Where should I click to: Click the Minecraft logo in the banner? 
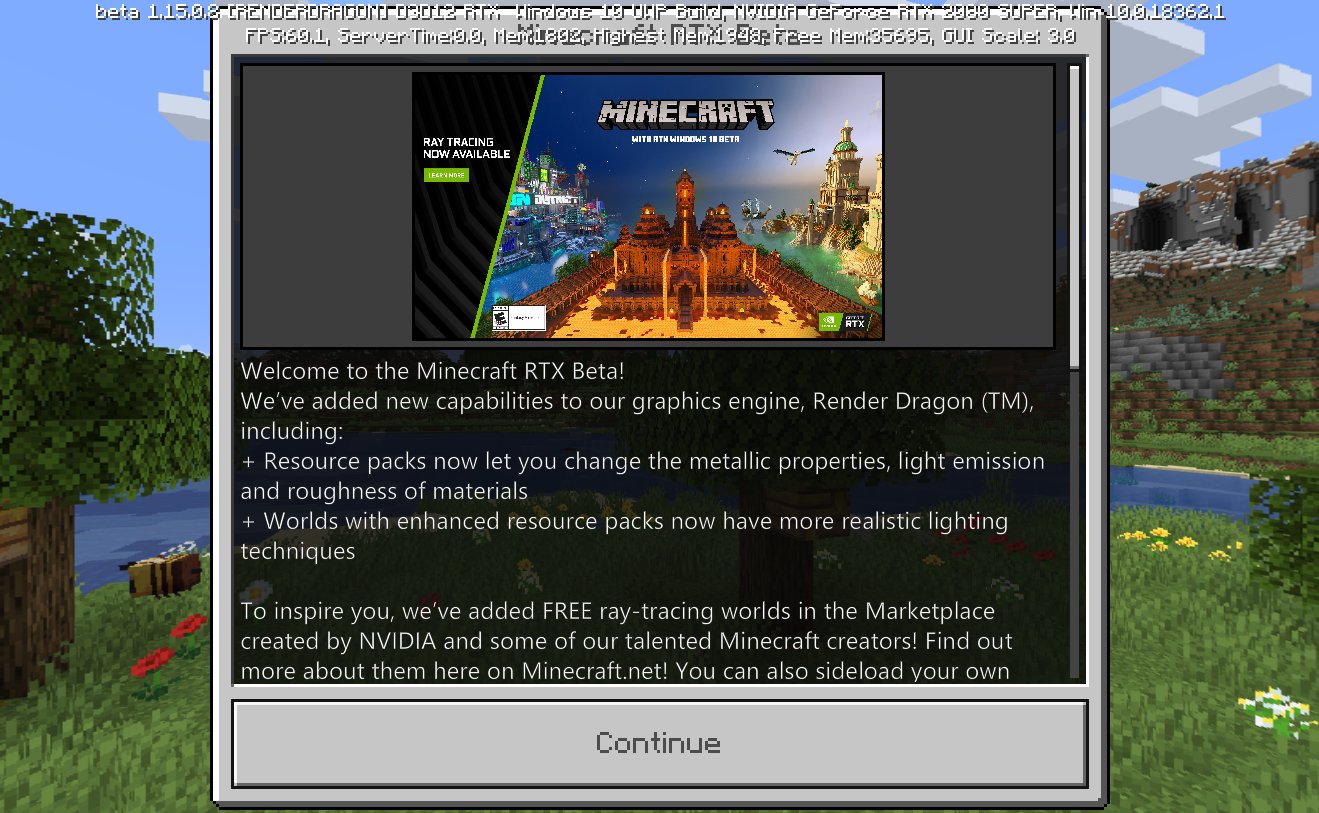(687, 113)
